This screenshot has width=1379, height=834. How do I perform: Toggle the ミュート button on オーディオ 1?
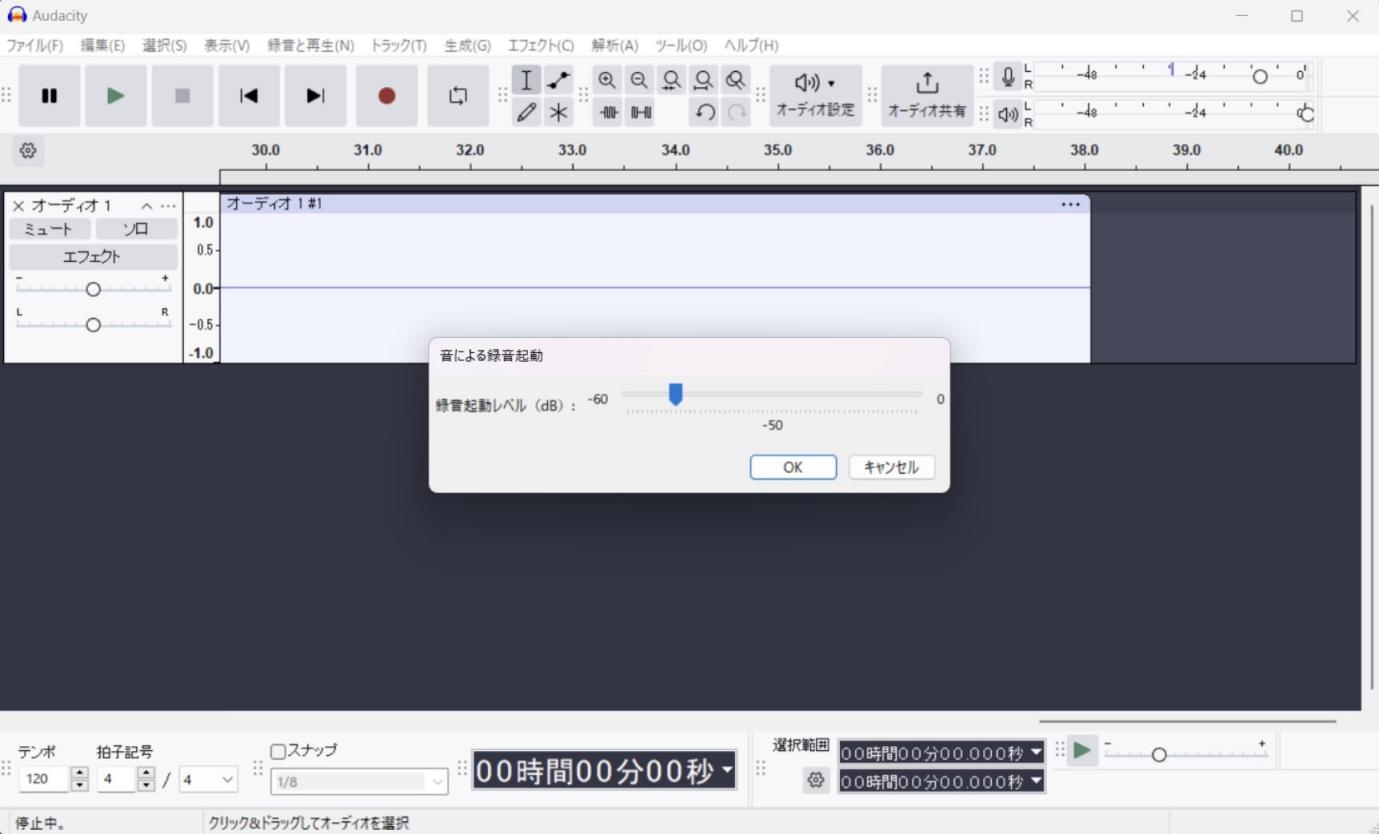[x=48, y=229]
